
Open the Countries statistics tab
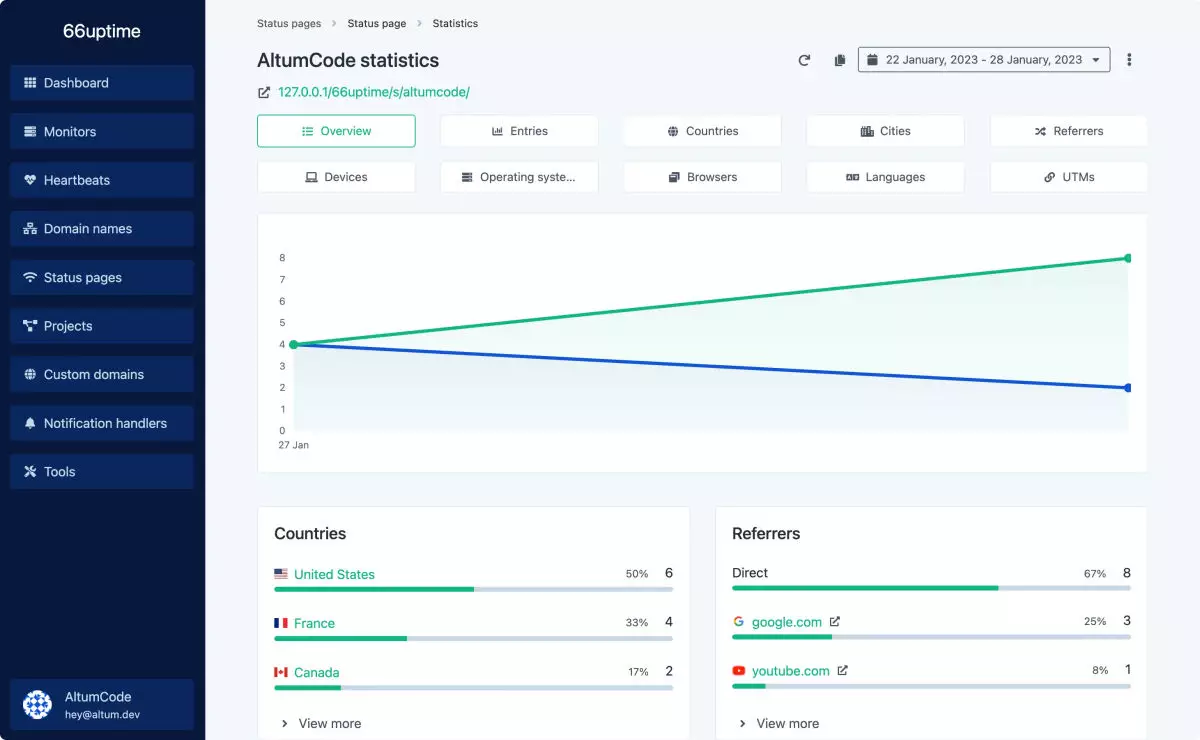point(702,131)
